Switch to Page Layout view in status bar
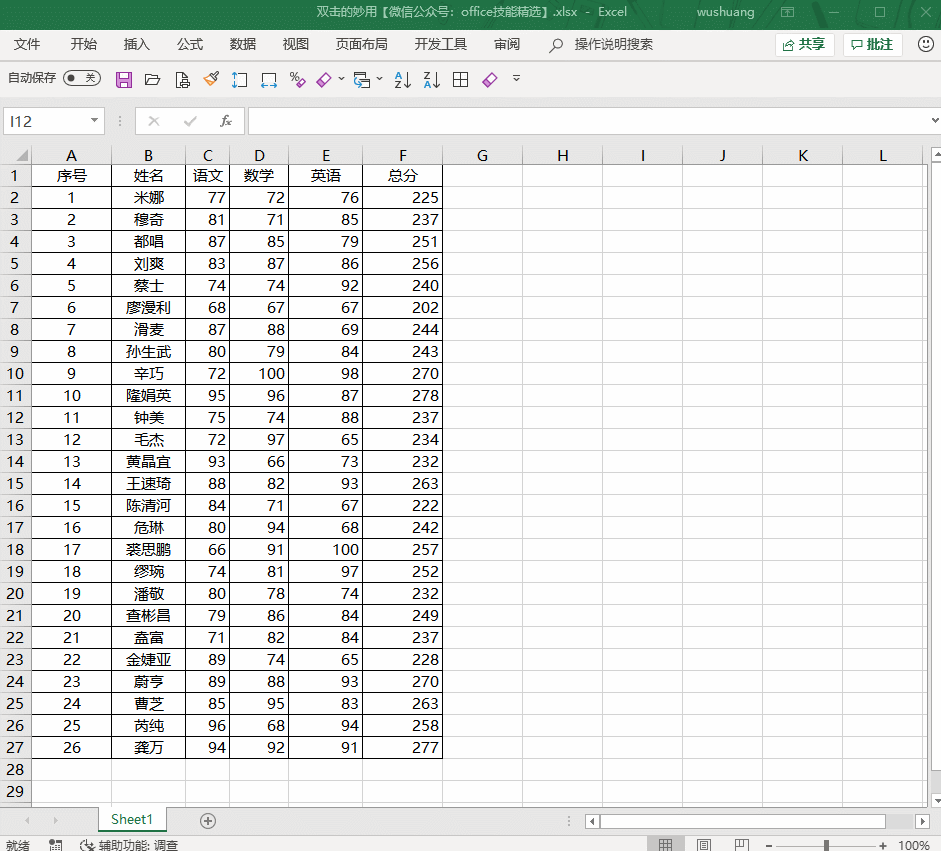Screen dimensions: 941x851 point(704,845)
